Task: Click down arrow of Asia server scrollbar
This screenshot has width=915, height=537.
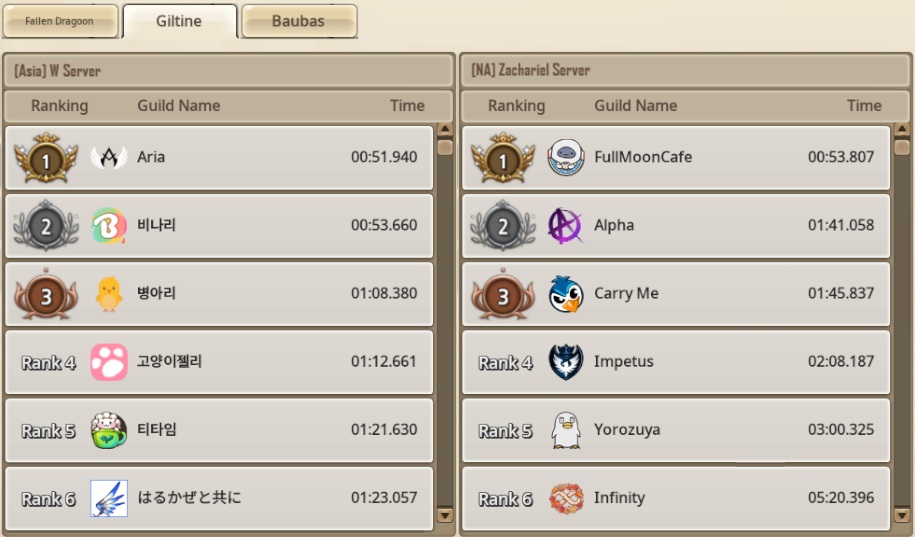Action: pyautogui.click(x=445, y=515)
